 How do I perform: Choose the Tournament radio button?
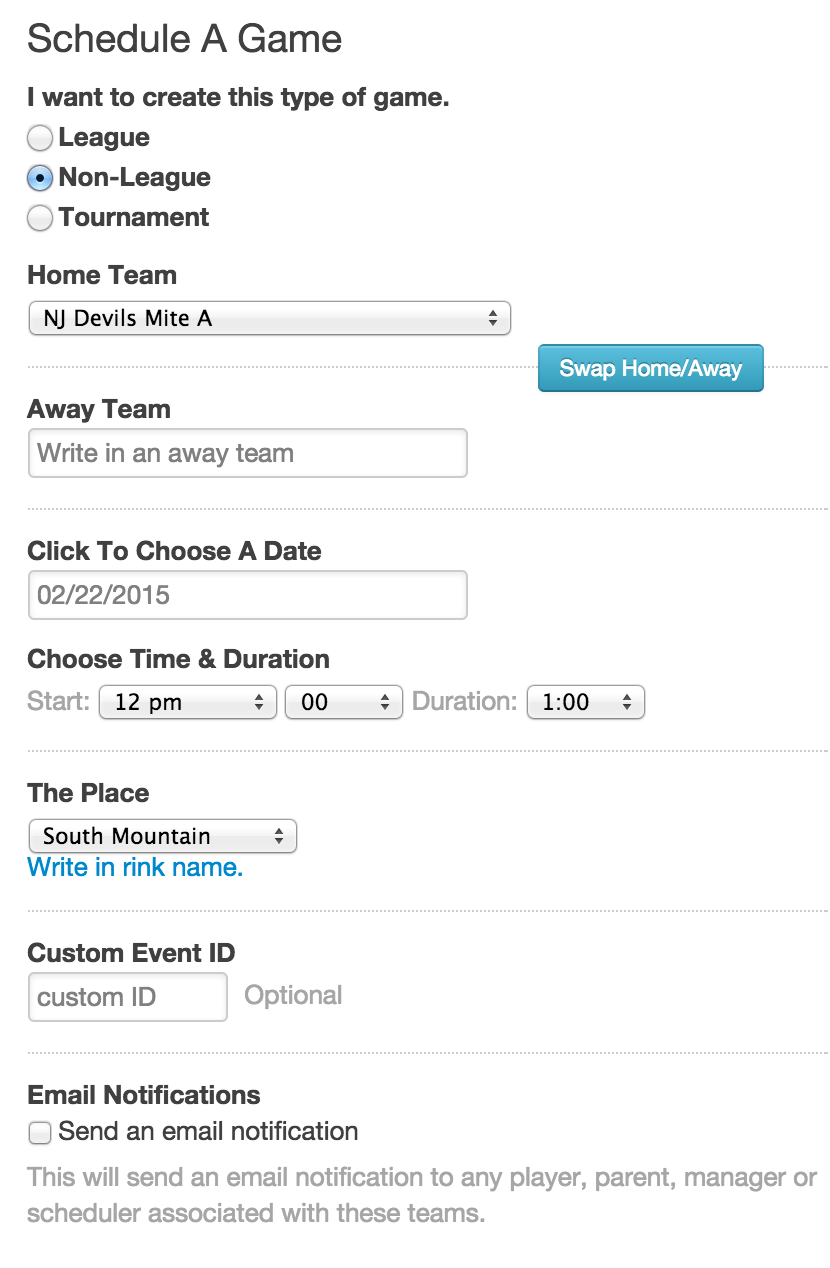40,218
